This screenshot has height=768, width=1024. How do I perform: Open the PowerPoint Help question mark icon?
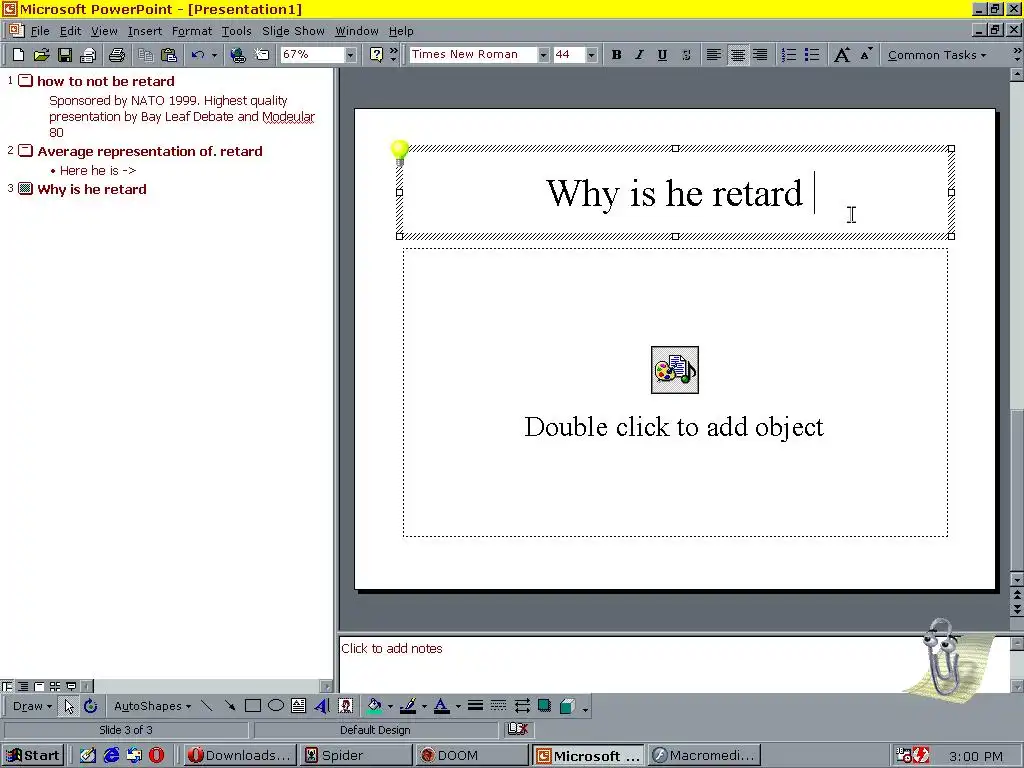pos(376,55)
